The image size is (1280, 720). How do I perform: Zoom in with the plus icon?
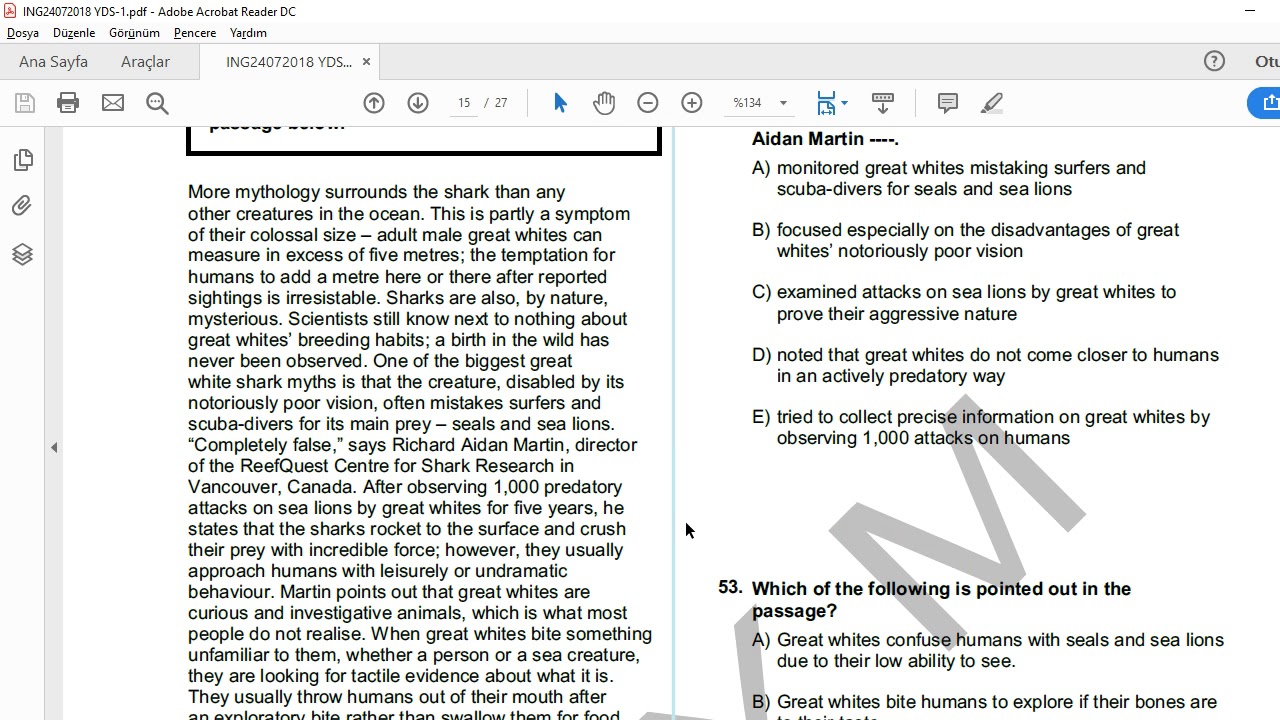point(692,103)
